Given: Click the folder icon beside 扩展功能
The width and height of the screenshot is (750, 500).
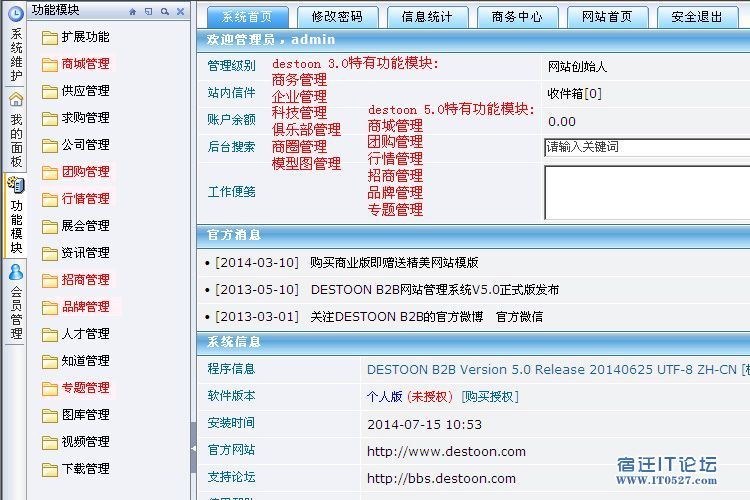Looking at the screenshot, I should click(x=50, y=37).
